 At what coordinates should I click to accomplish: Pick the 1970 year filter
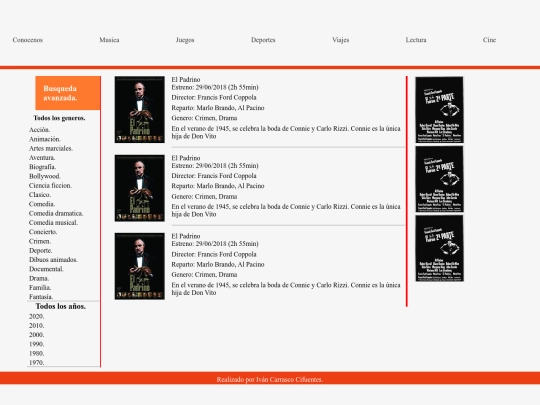click(x=37, y=363)
